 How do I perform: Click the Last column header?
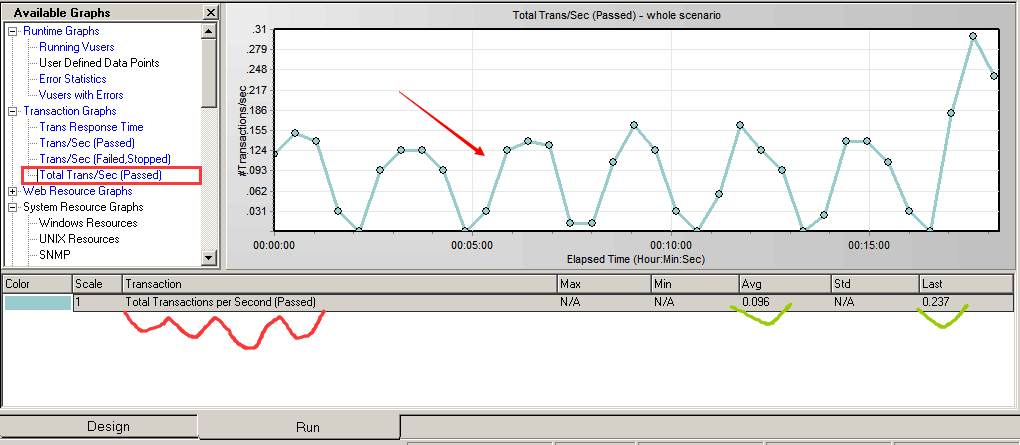965,284
